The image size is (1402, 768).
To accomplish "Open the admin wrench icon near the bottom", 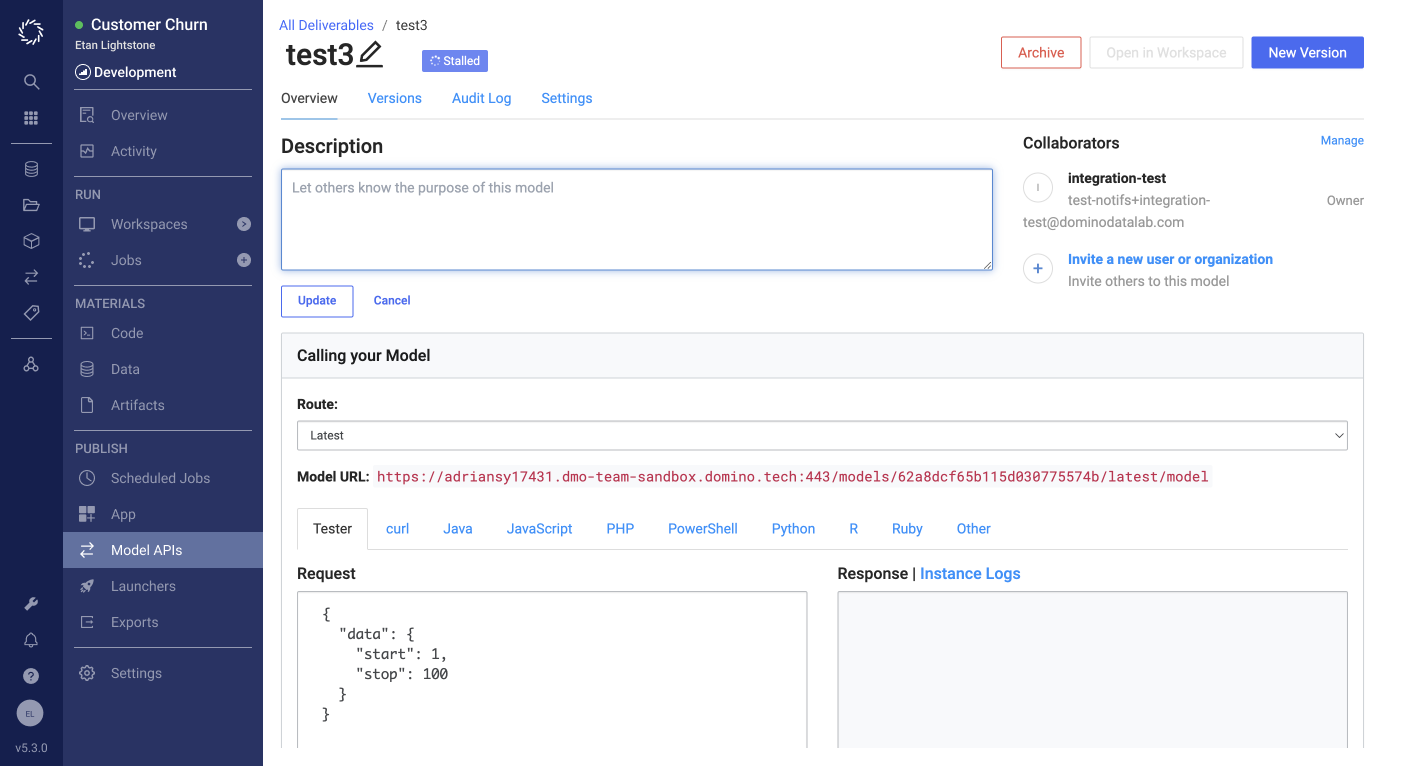I will [30, 603].
